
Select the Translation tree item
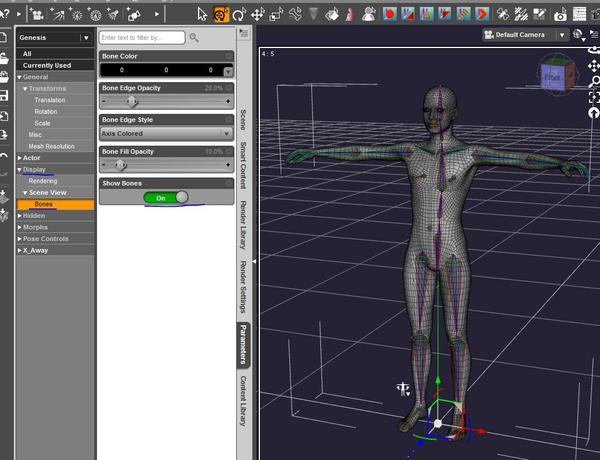pos(50,100)
